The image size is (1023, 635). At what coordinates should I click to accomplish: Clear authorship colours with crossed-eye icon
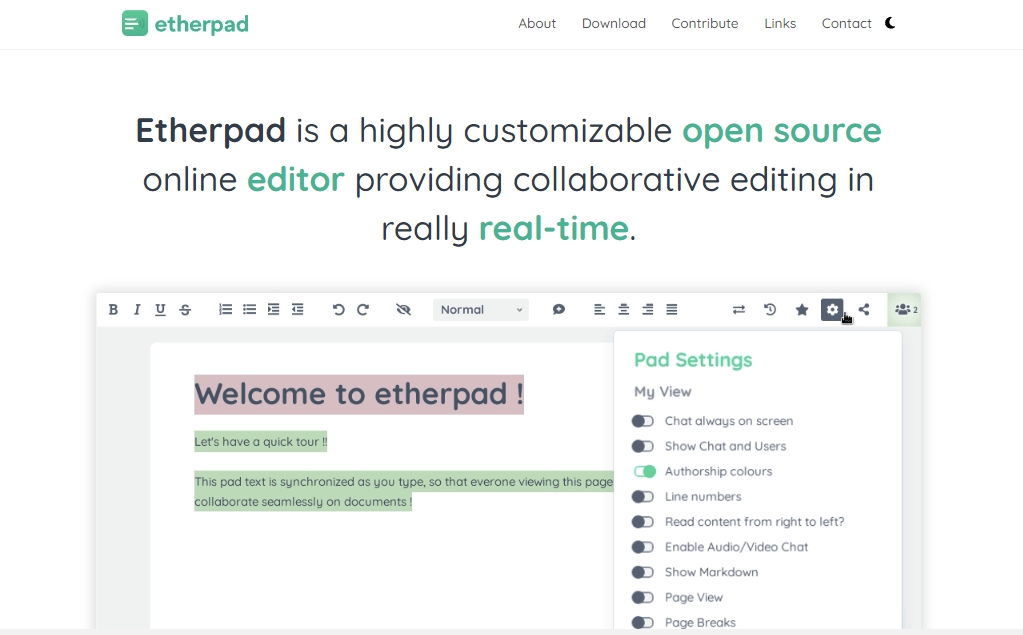coord(403,309)
